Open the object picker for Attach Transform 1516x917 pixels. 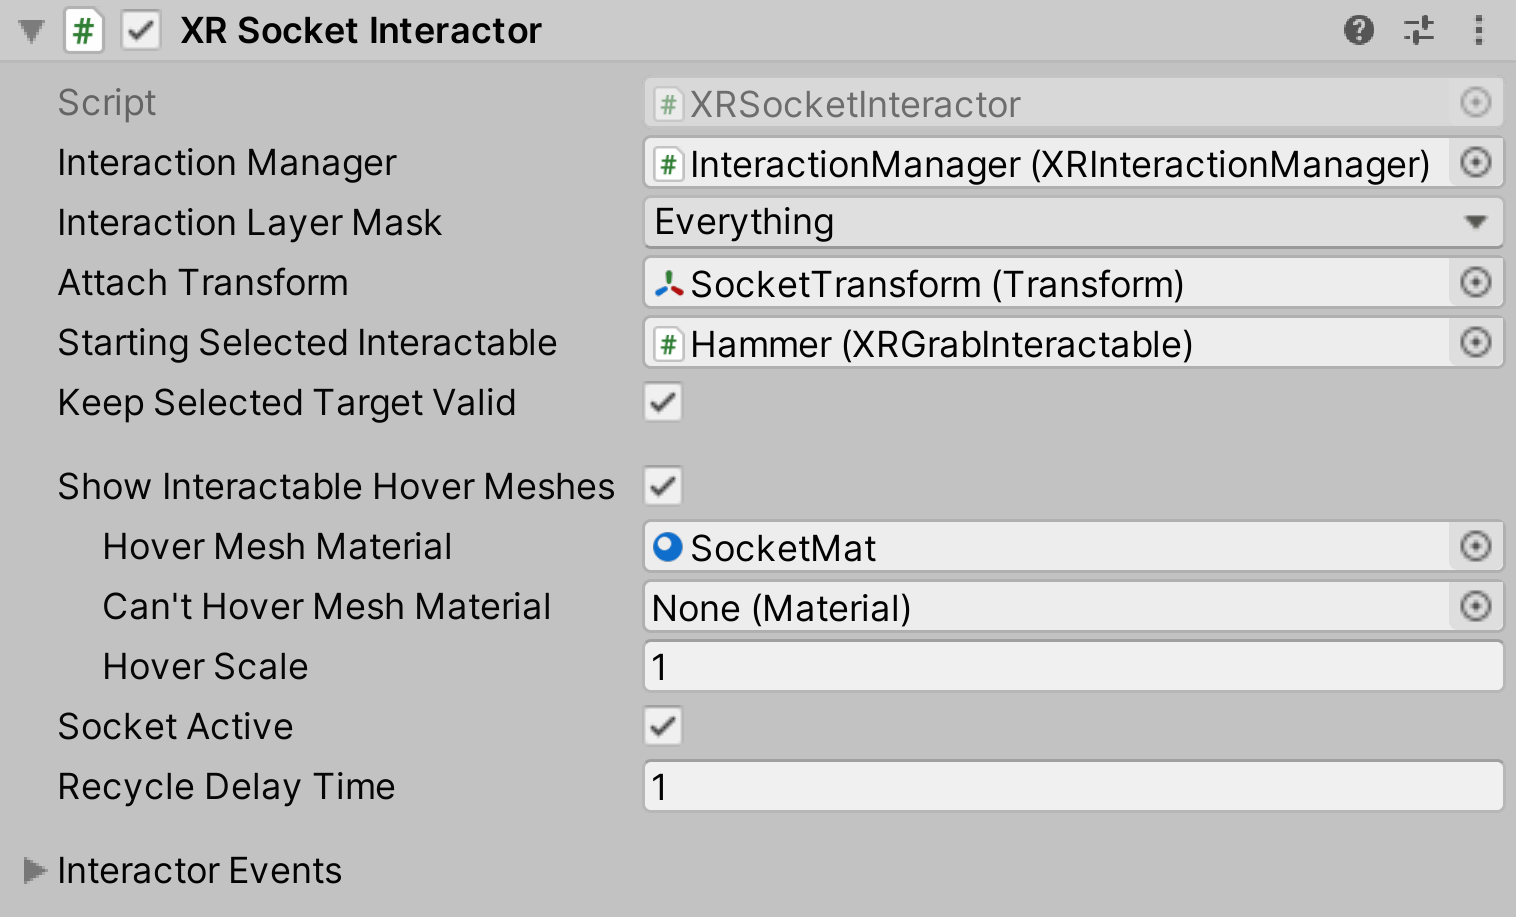pos(1476,282)
